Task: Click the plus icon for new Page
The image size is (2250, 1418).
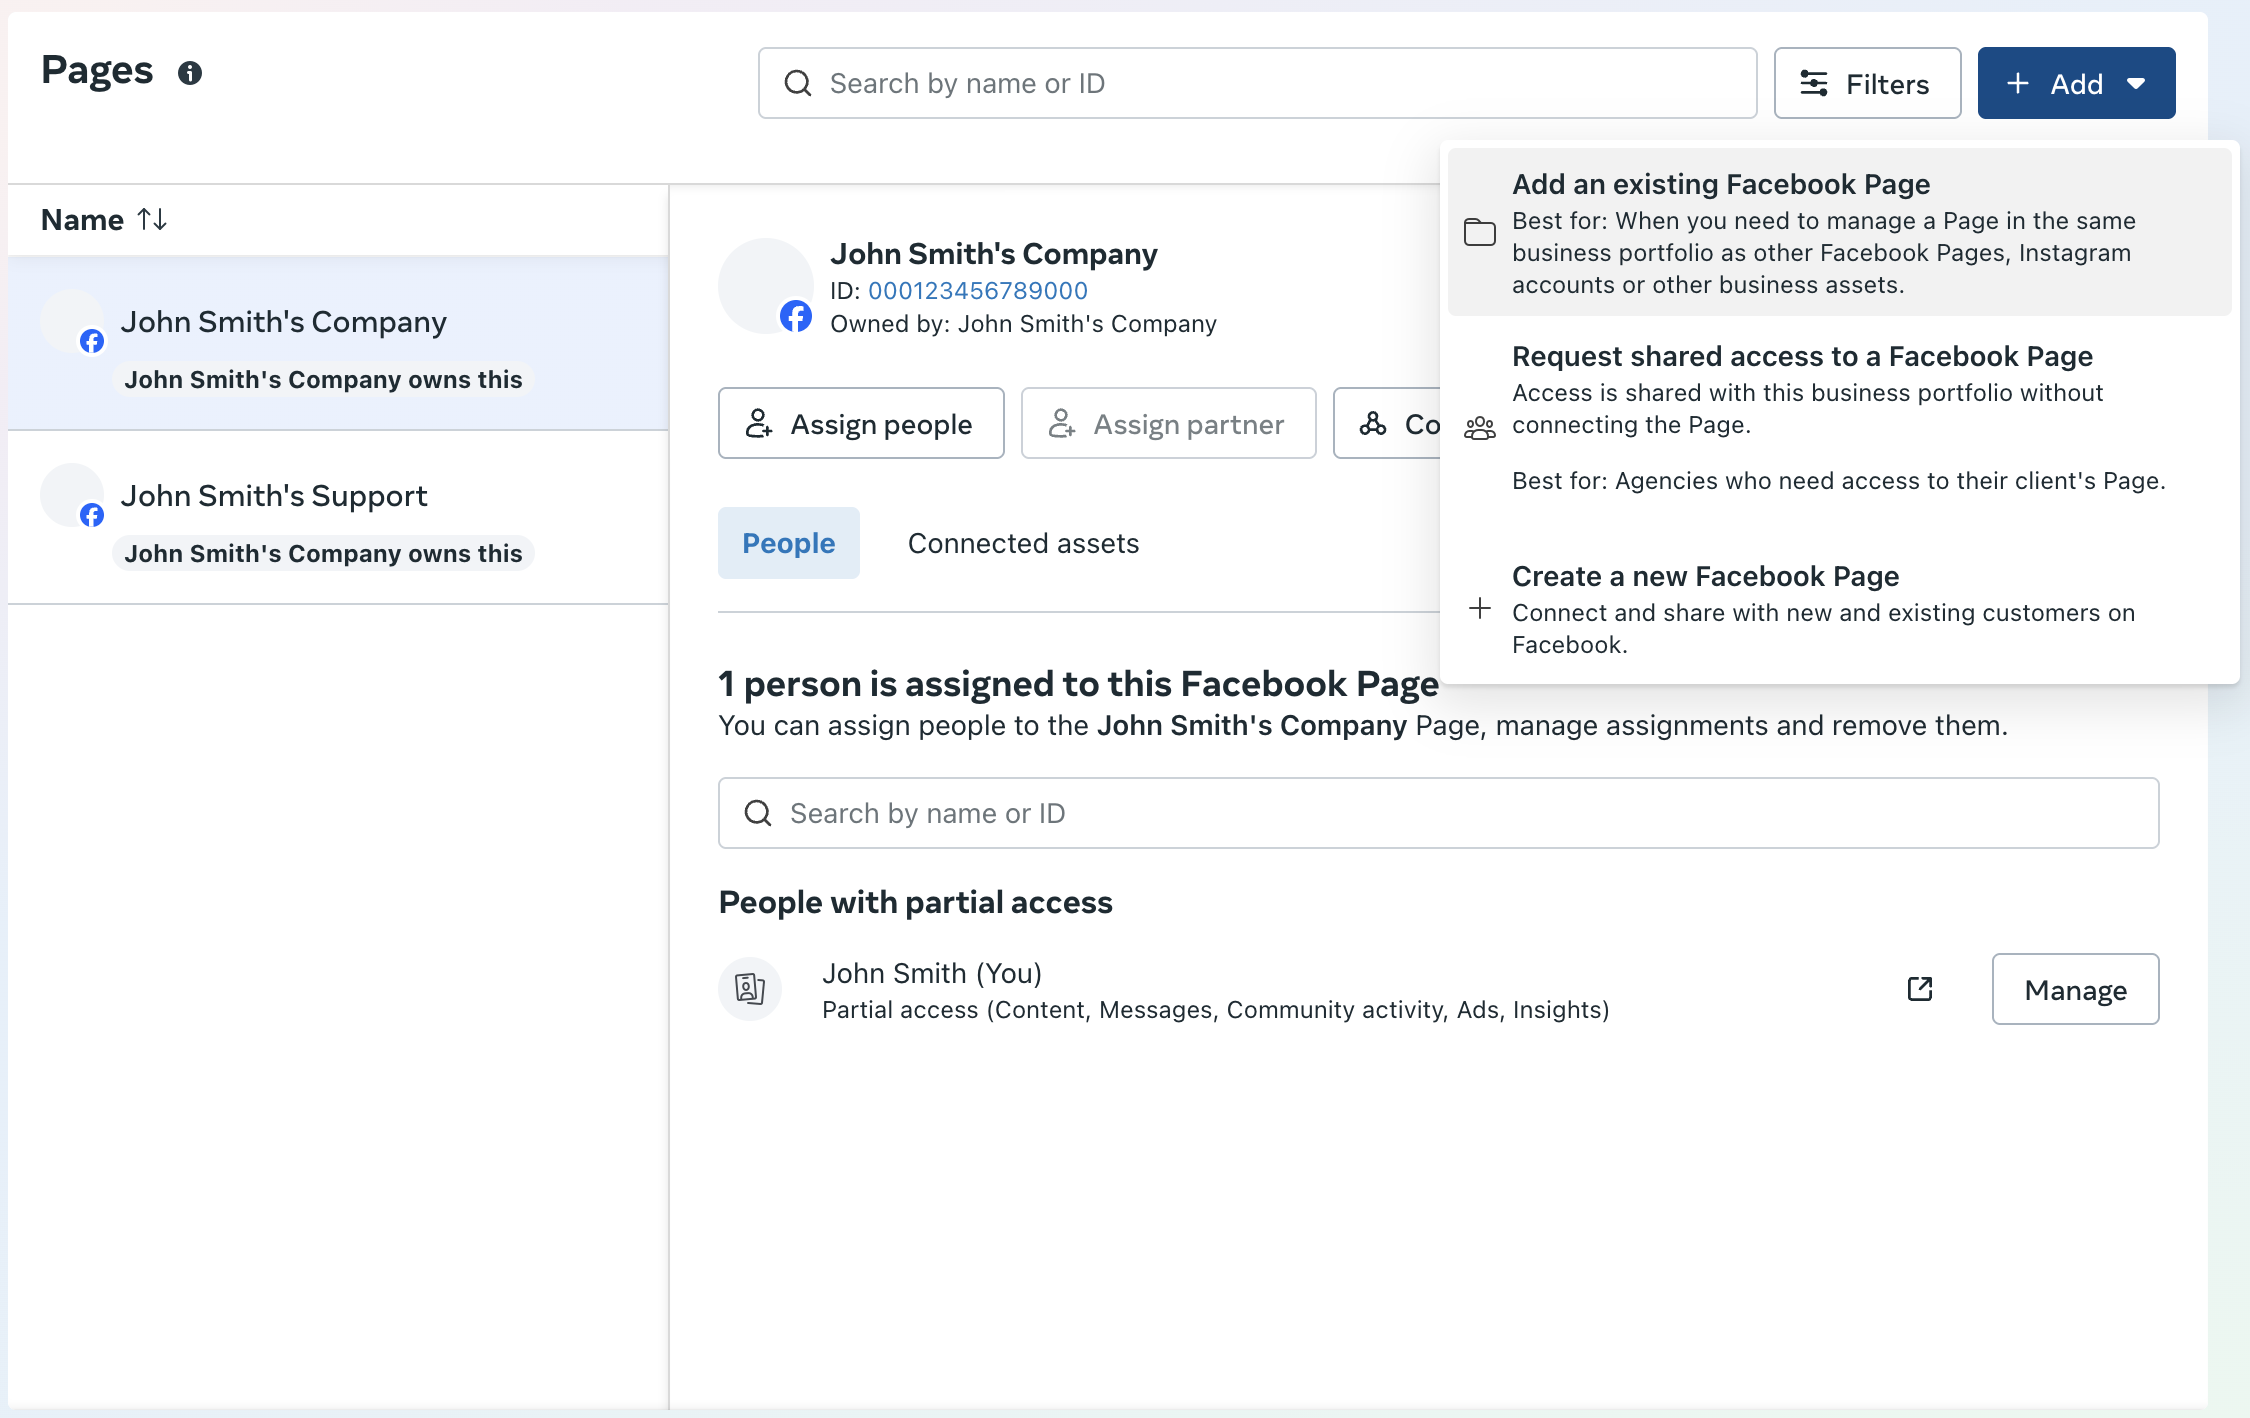Action: coord(1479,608)
